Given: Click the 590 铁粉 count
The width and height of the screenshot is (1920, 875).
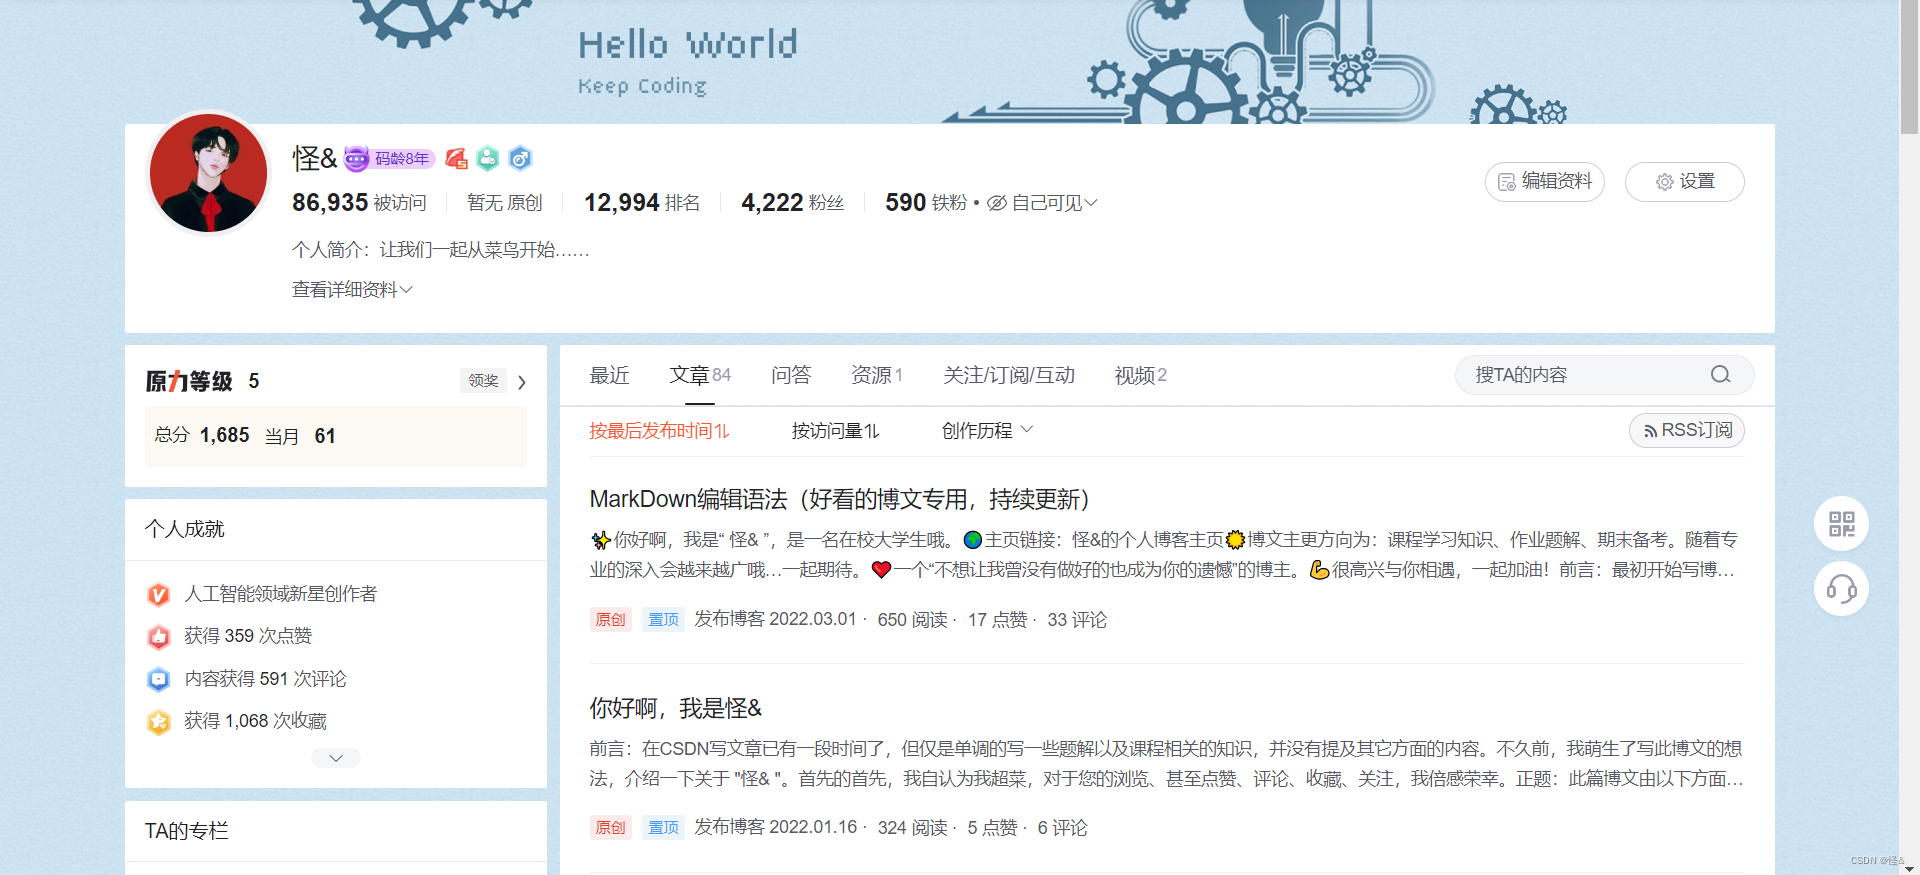Looking at the screenshot, I should pyautogui.click(x=926, y=203).
